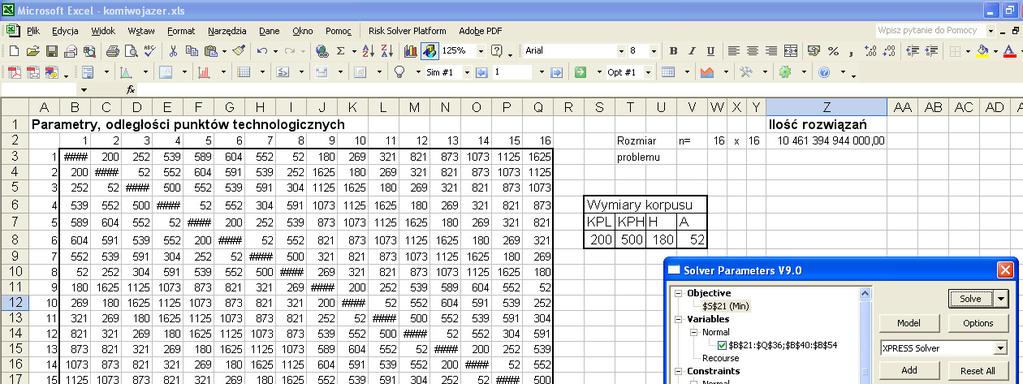Open the Chart Wizard icon
Viewport: 1023px width, 384px height.
click(x=410, y=51)
